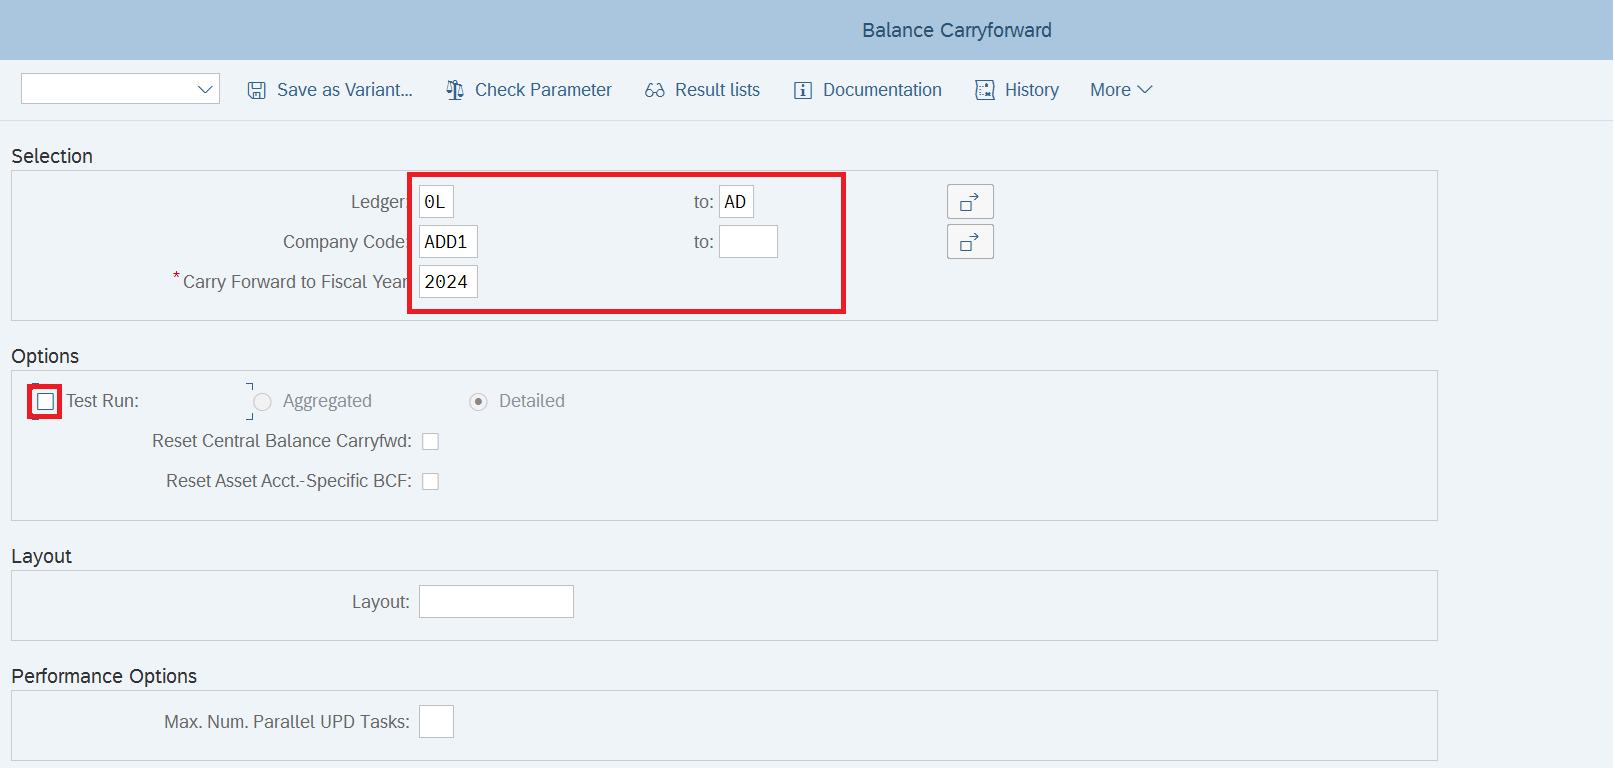Select the Detailed radio button
The image size is (1615, 768).
tap(479, 401)
